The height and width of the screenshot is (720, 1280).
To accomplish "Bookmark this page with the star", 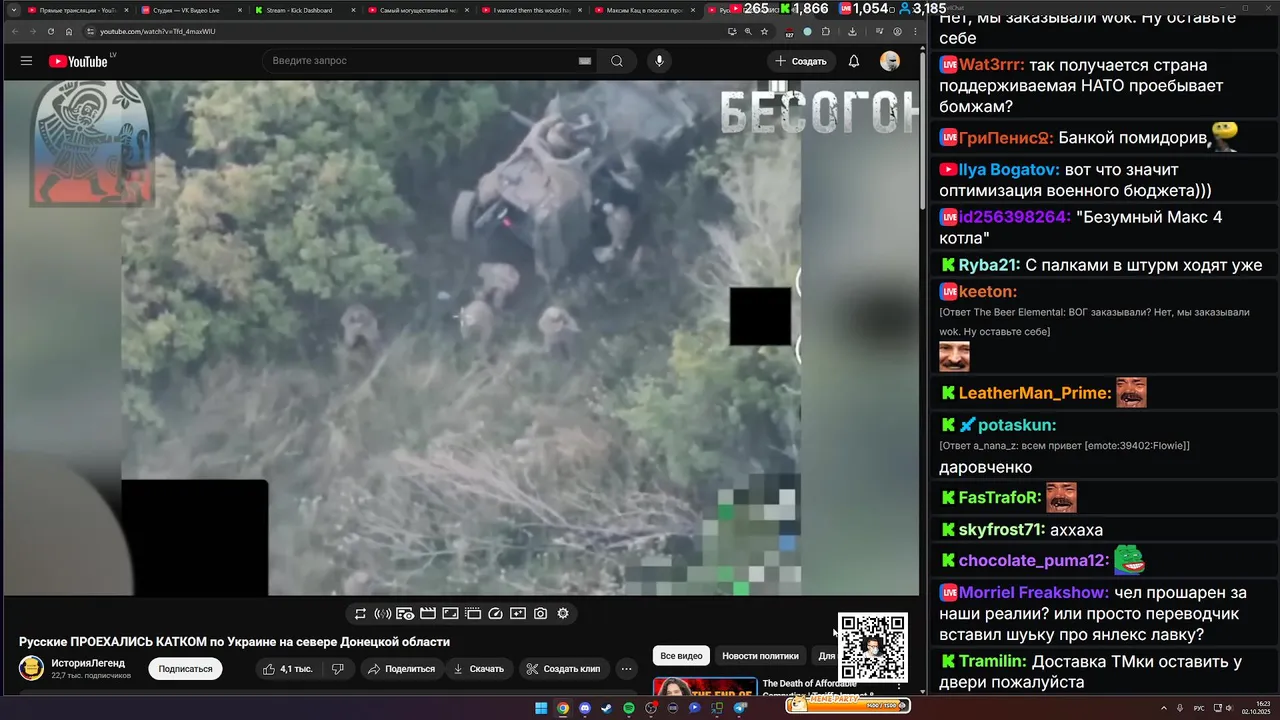I will tap(764, 31).
